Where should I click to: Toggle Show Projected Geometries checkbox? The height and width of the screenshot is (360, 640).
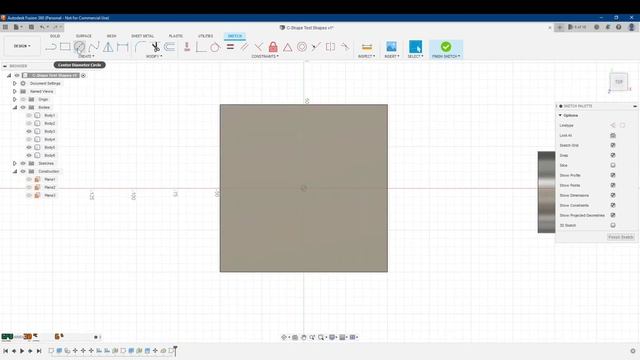tap(613, 215)
